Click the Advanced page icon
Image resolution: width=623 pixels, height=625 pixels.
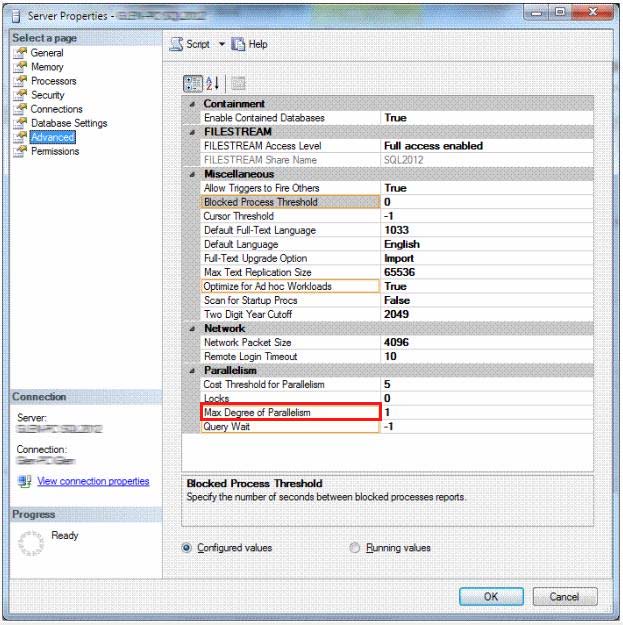click(20, 137)
